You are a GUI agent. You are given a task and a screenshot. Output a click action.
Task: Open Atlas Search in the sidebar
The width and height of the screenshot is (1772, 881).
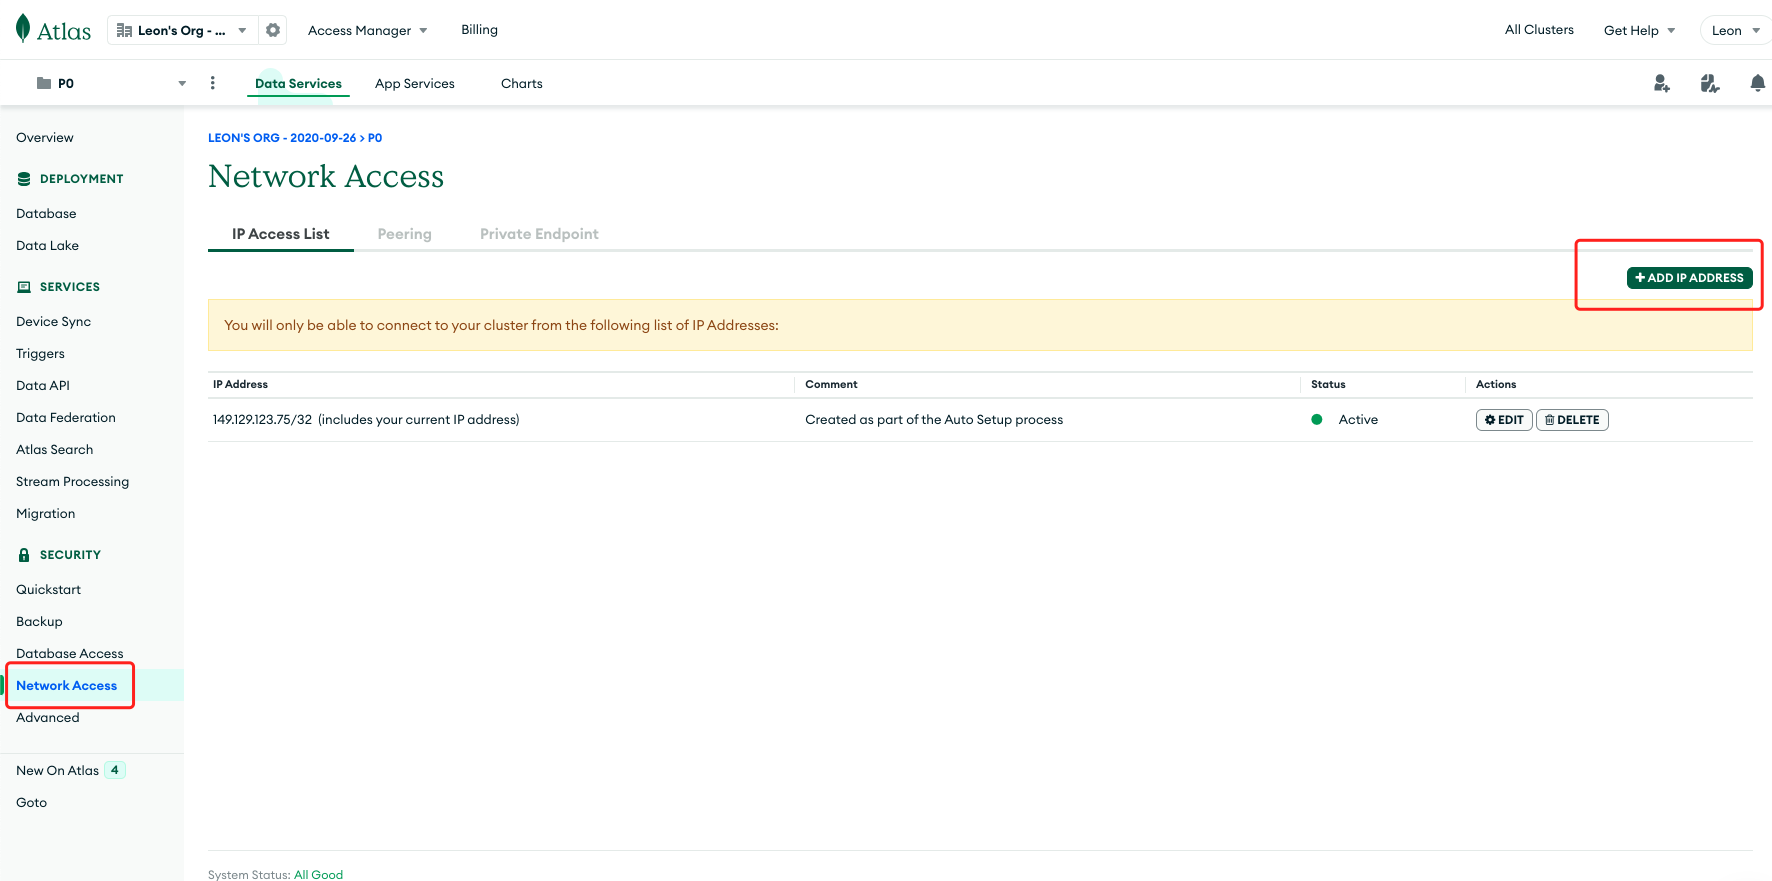(x=54, y=450)
